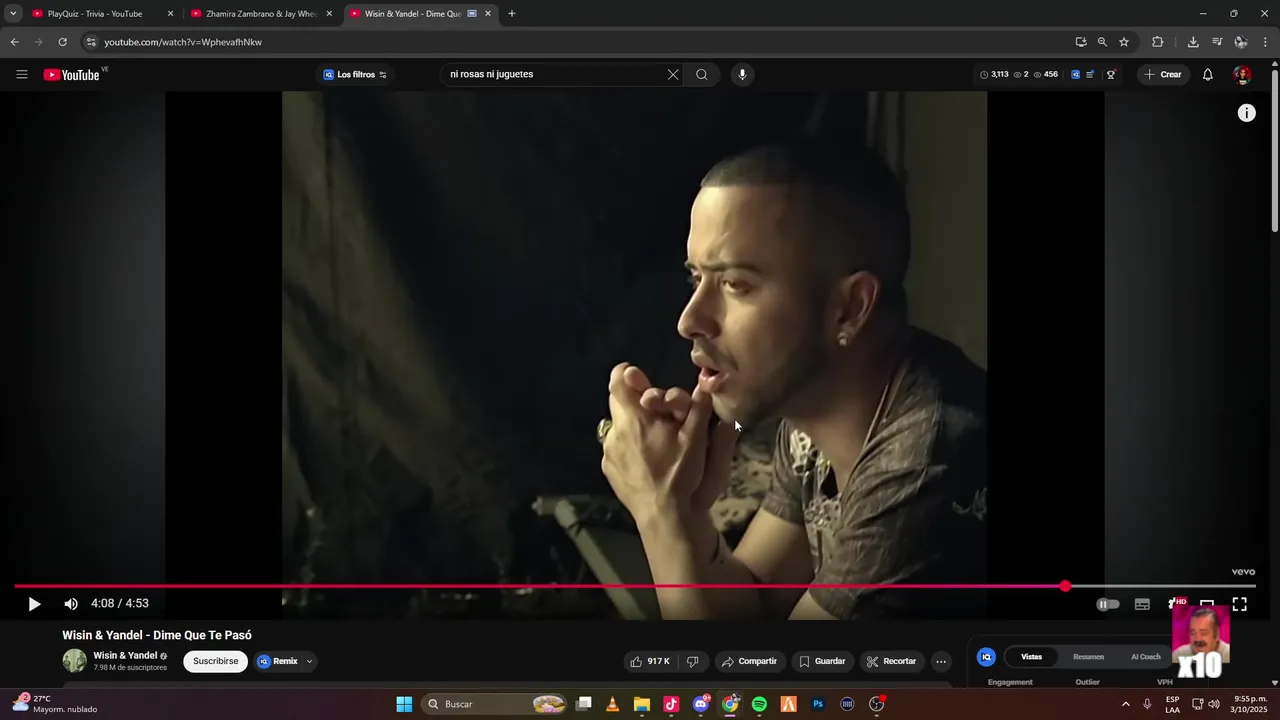The image size is (1280, 720).
Task: Open the page zoom magnifier icon
Action: (1102, 42)
